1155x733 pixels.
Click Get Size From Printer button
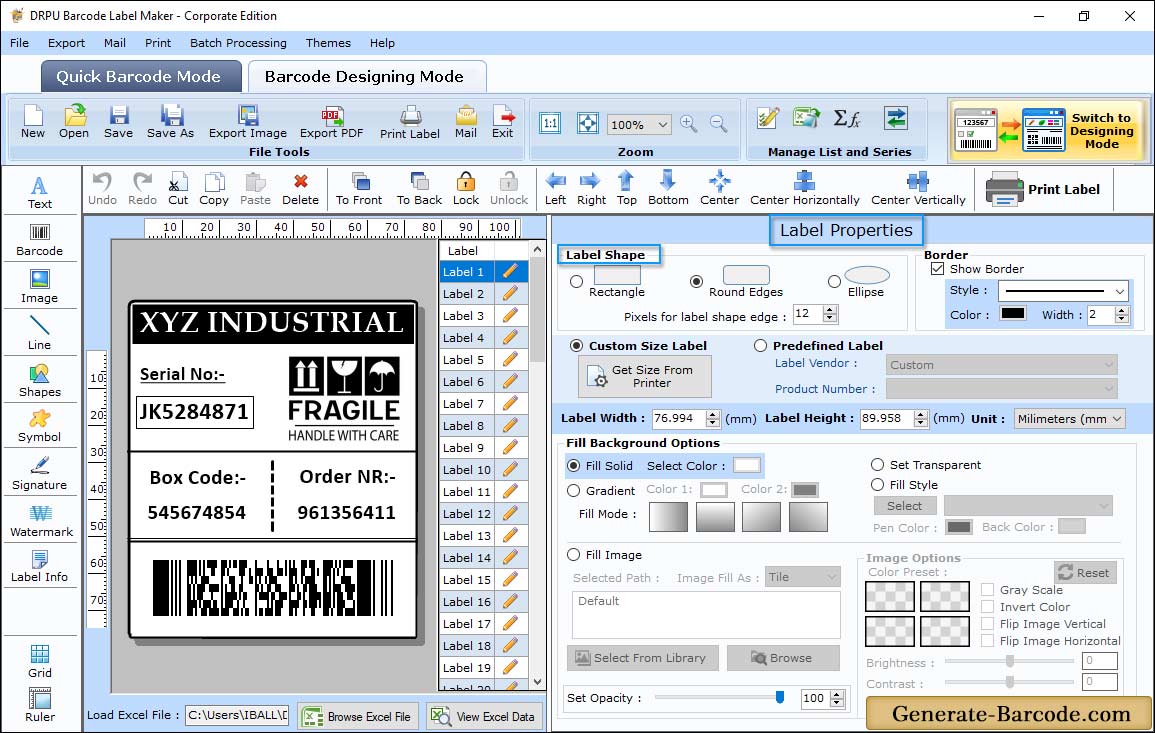[x=645, y=376]
